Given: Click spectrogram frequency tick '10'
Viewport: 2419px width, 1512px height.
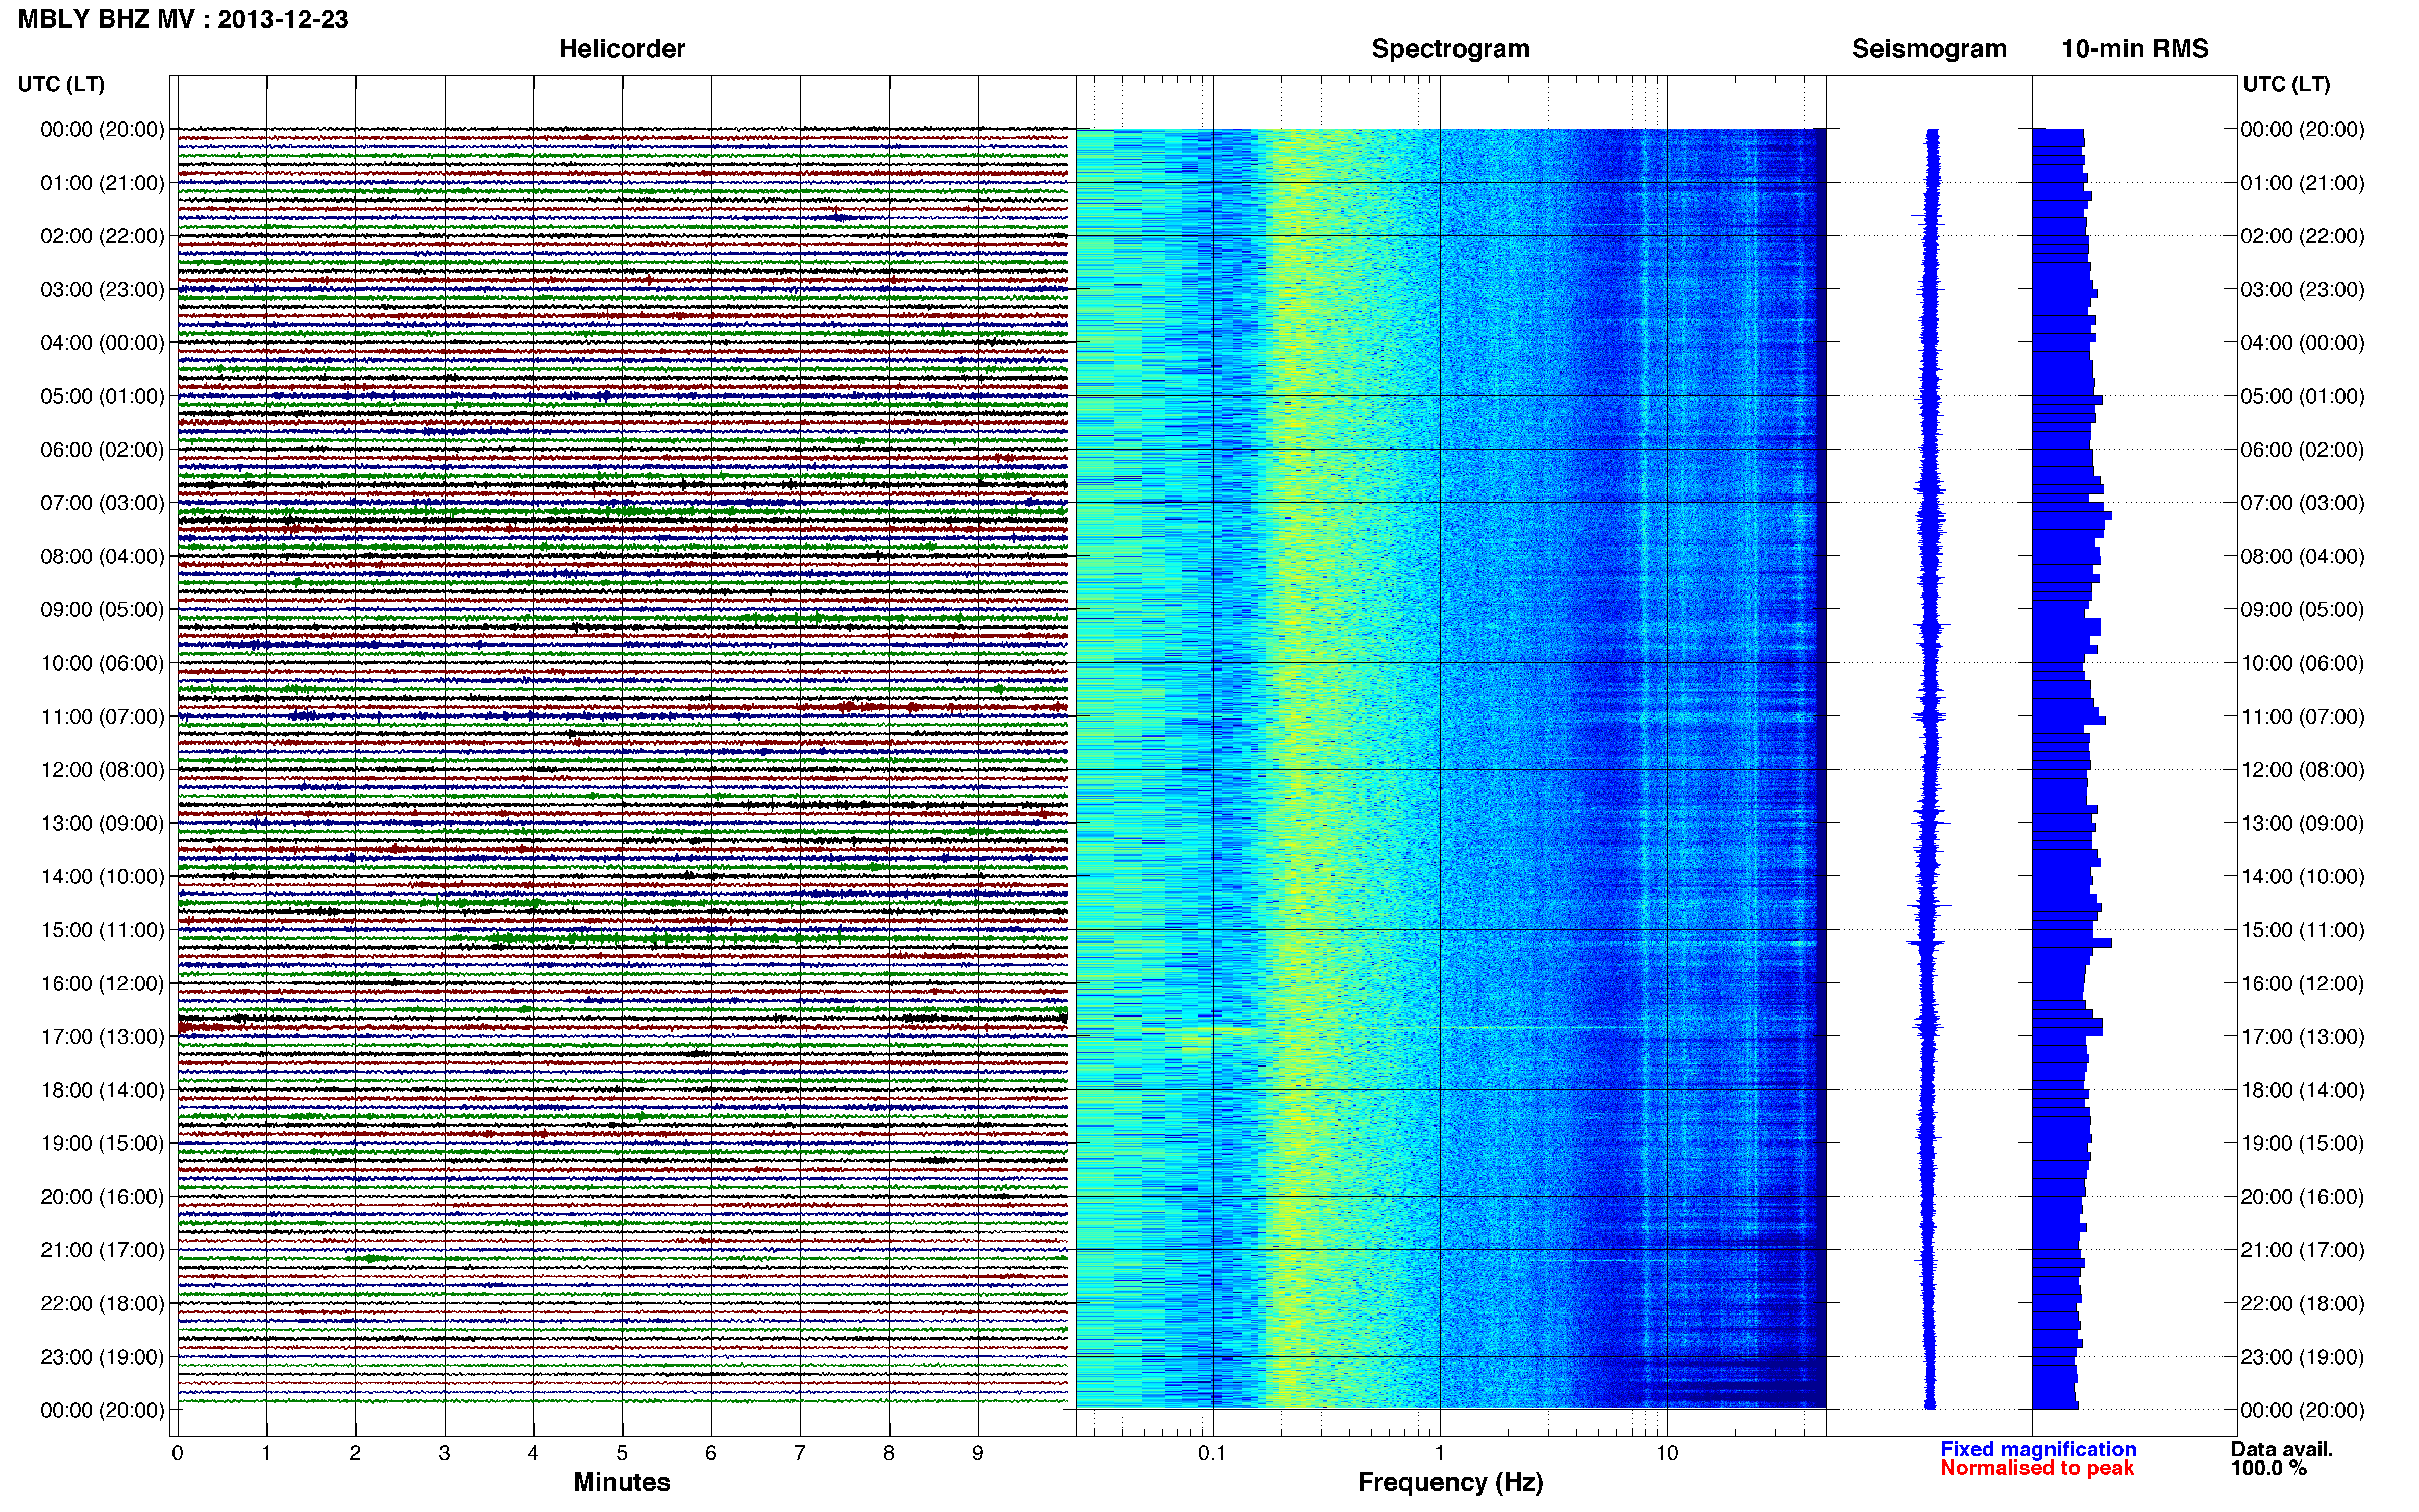Looking at the screenshot, I should (x=1666, y=1453).
